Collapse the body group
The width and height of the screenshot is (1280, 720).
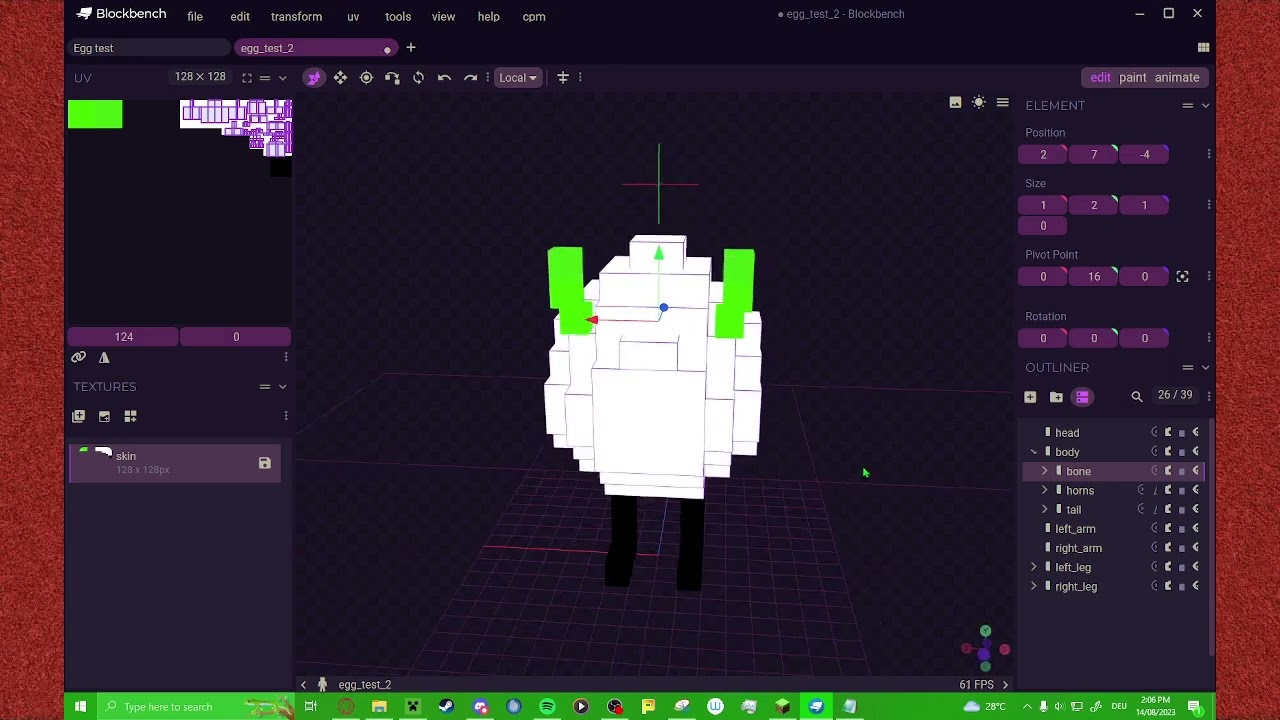[1034, 452]
